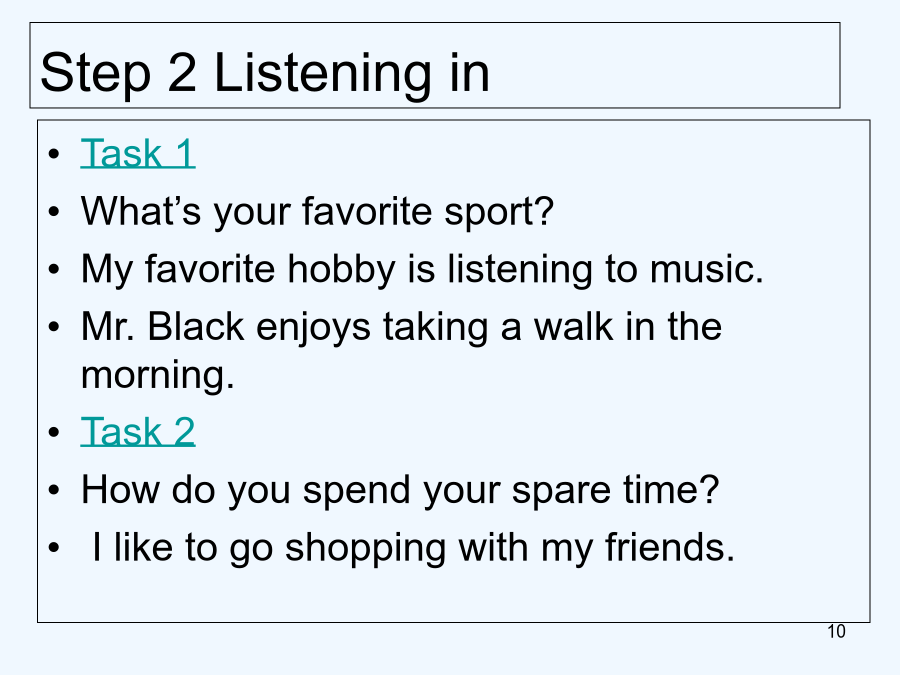Viewport: 900px width, 675px height.
Task: Click the word 'hobby' in third bullet
Action: point(342,269)
